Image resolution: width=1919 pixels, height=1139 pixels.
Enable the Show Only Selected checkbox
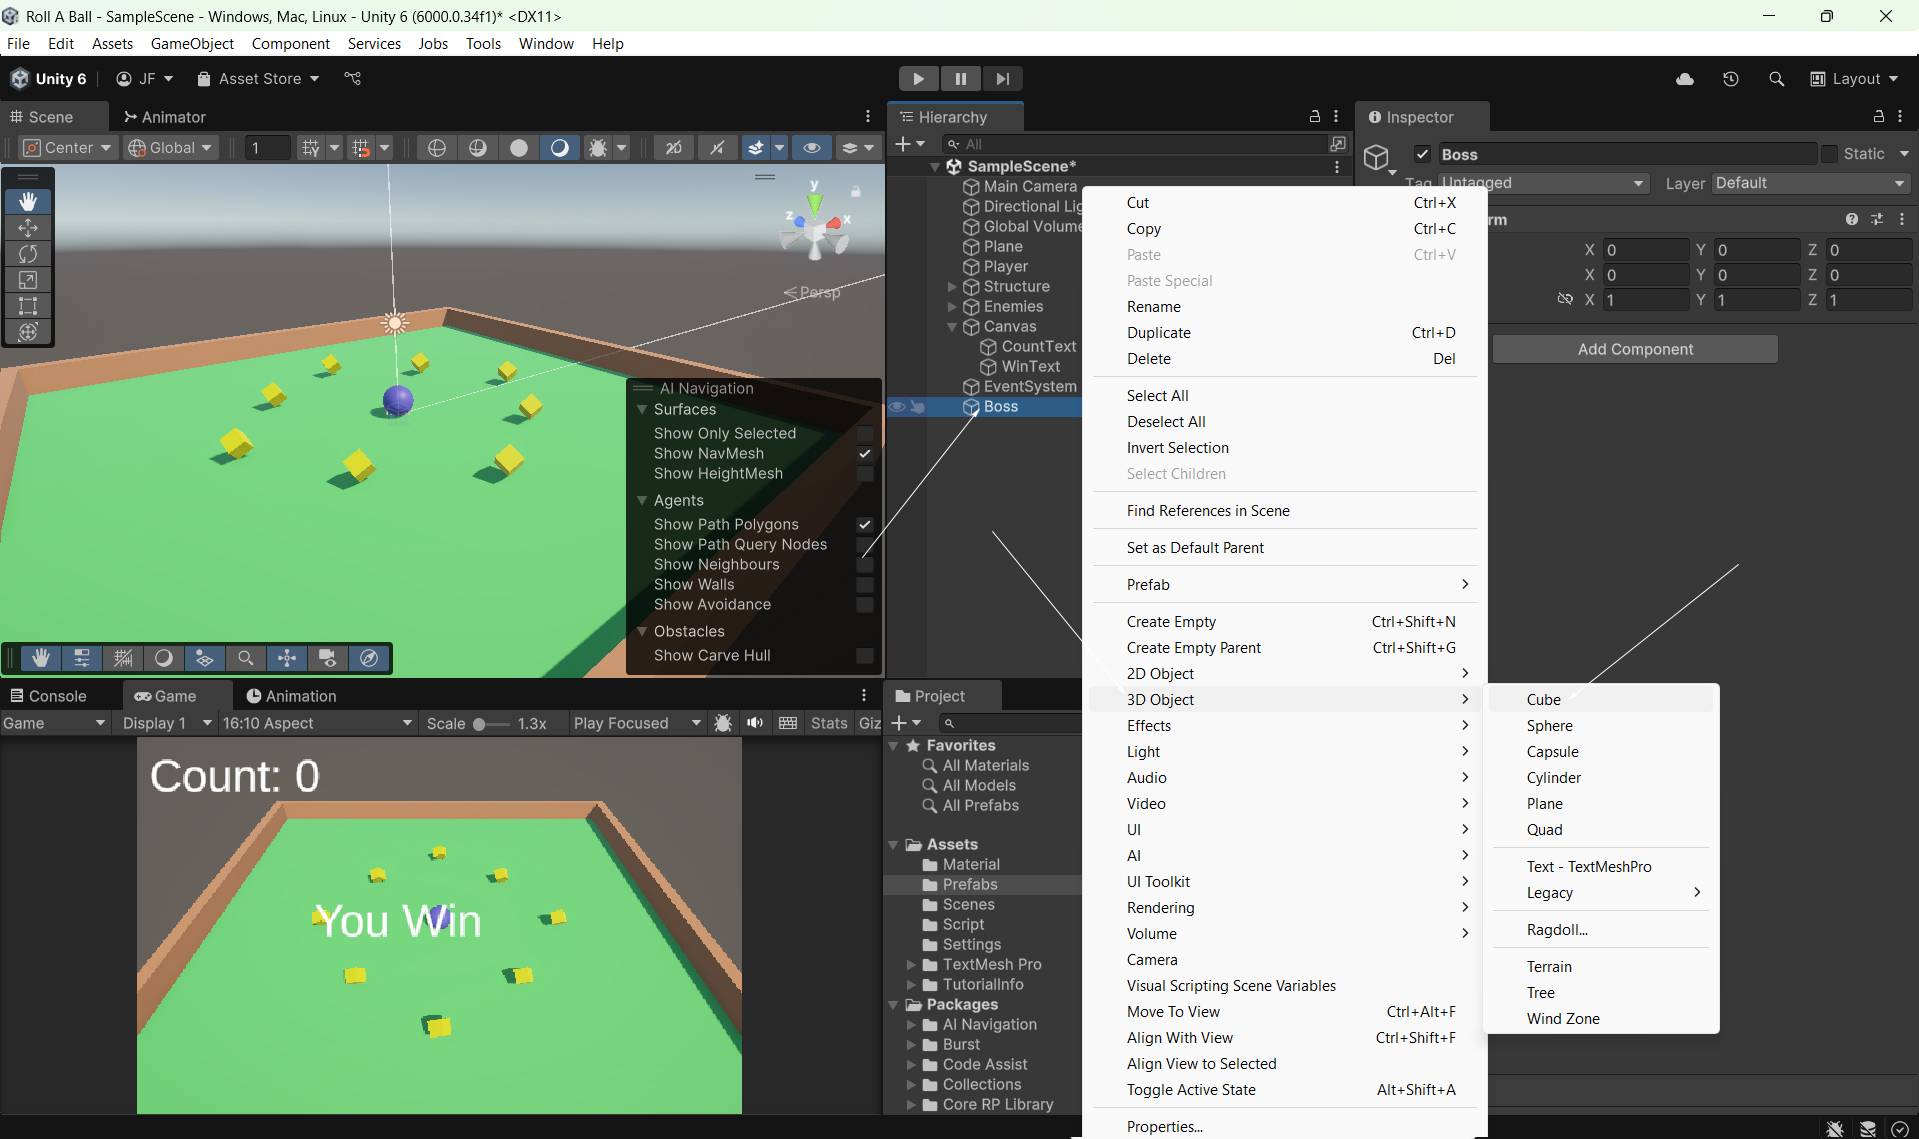coord(865,434)
